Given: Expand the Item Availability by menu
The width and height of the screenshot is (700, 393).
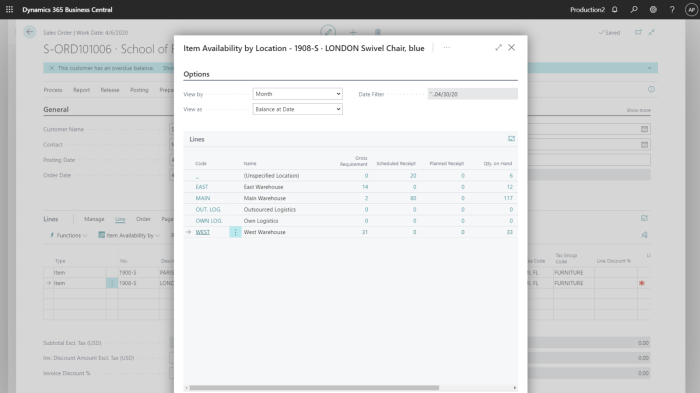Looking at the screenshot, I should (x=129, y=235).
